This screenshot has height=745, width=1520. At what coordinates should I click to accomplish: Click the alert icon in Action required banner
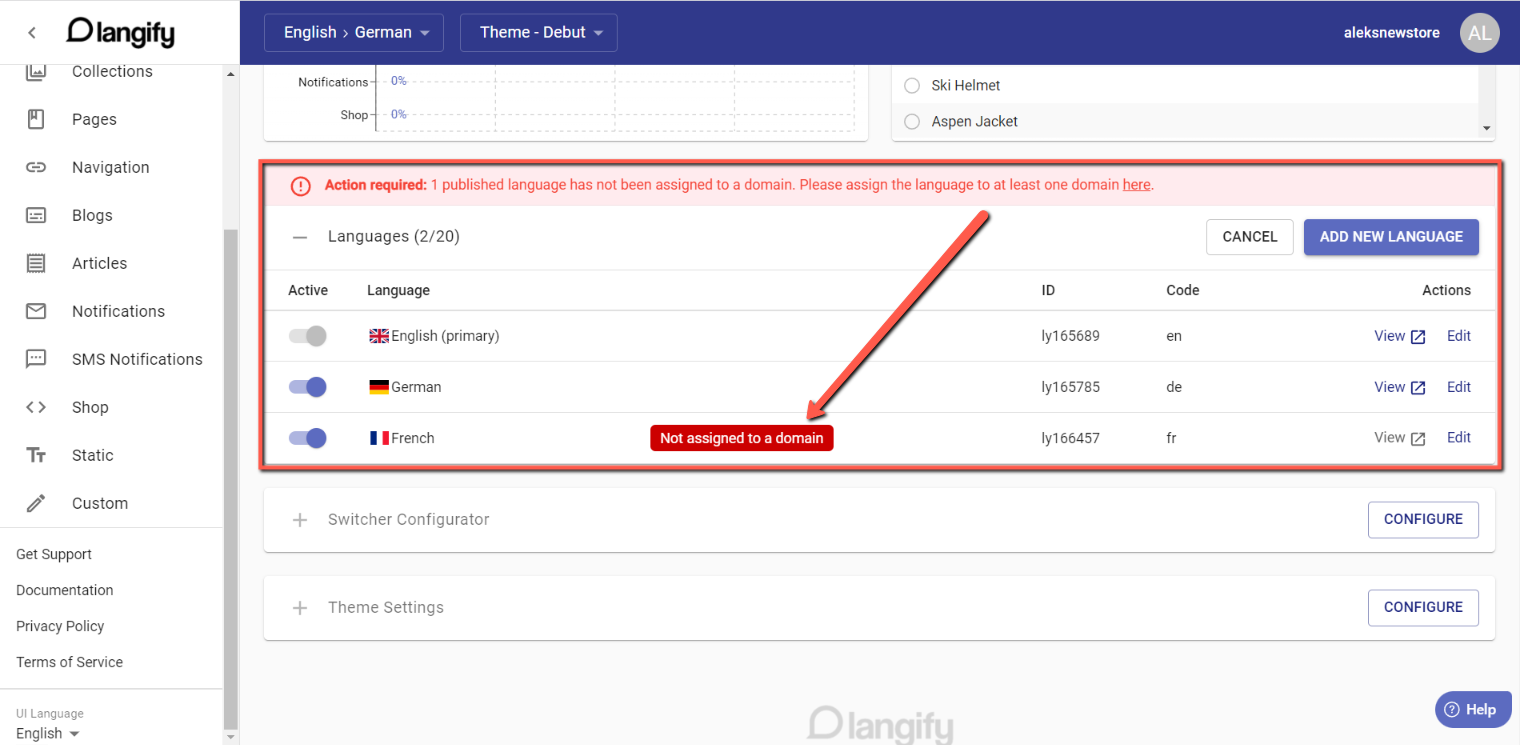300,186
